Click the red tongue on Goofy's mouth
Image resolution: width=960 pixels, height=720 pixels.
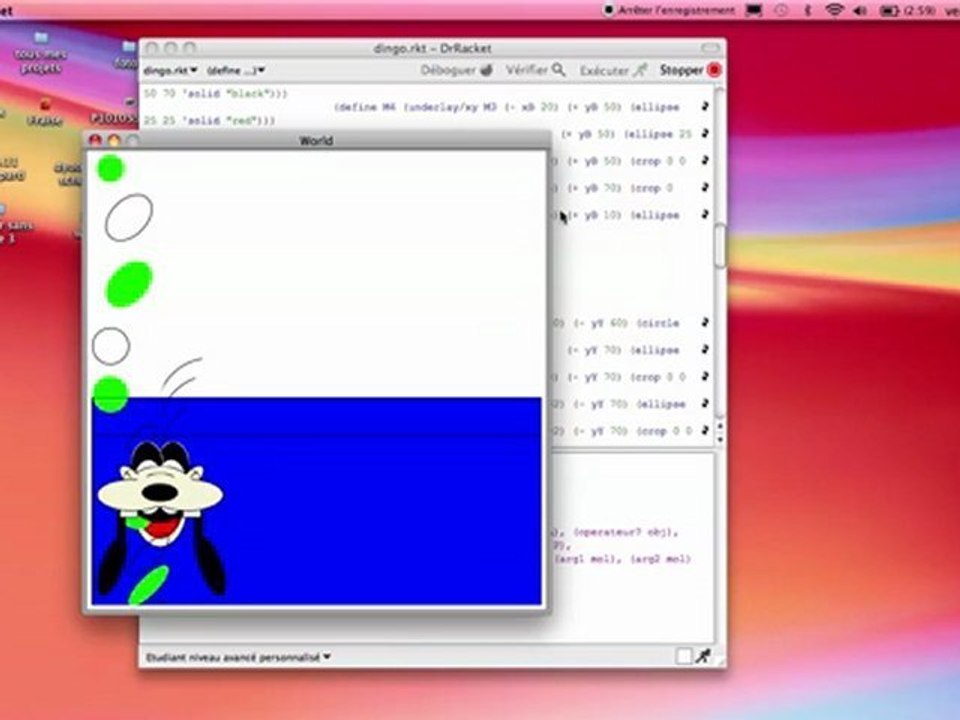pos(162,529)
